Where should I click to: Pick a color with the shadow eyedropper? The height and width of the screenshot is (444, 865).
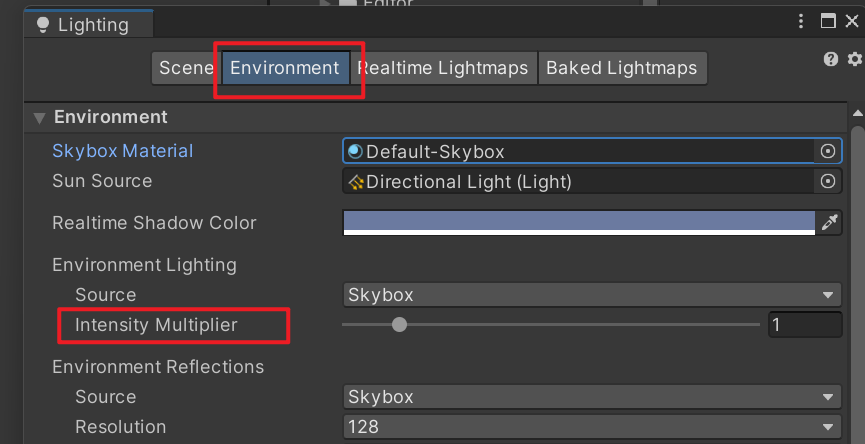(x=829, y=223)
